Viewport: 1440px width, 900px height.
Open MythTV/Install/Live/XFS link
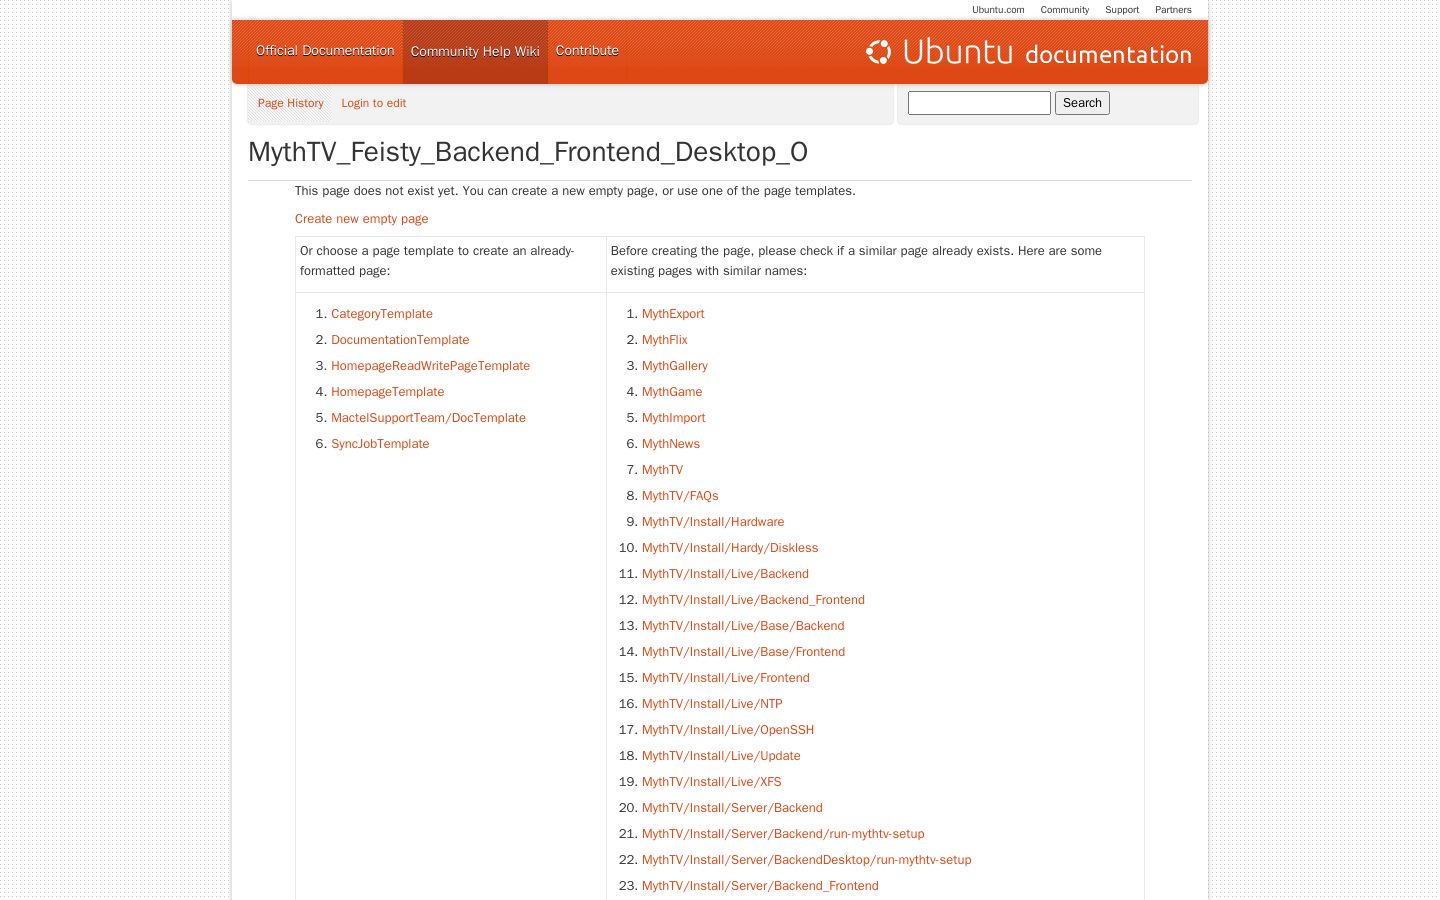[712, 782]
